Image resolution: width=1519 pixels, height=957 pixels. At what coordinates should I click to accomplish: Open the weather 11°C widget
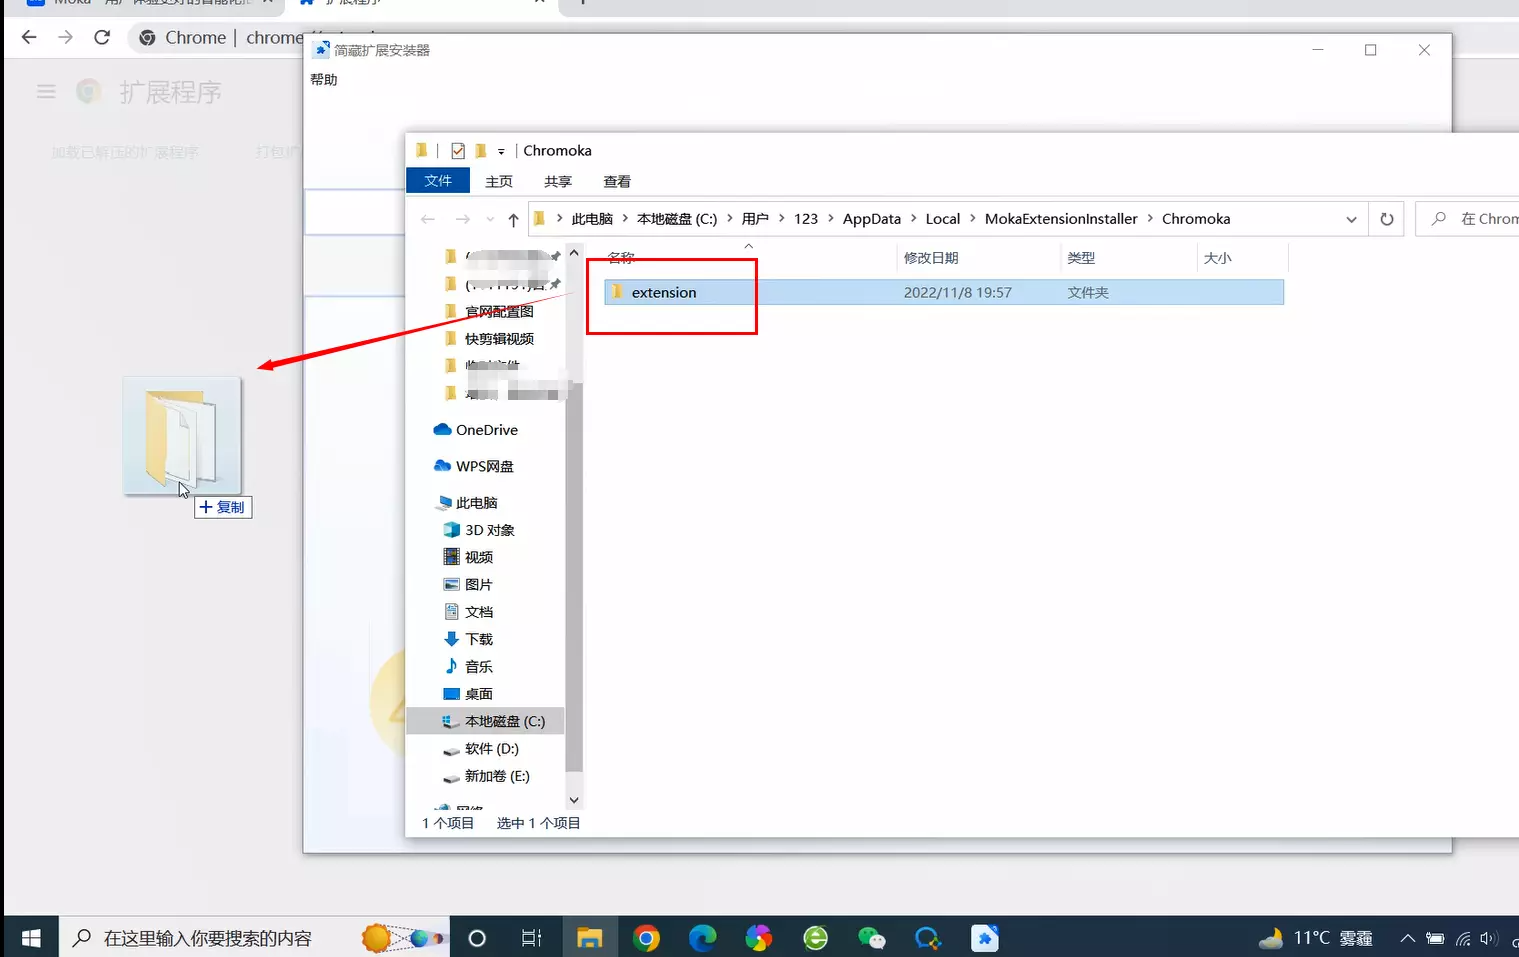point(1316,938)
